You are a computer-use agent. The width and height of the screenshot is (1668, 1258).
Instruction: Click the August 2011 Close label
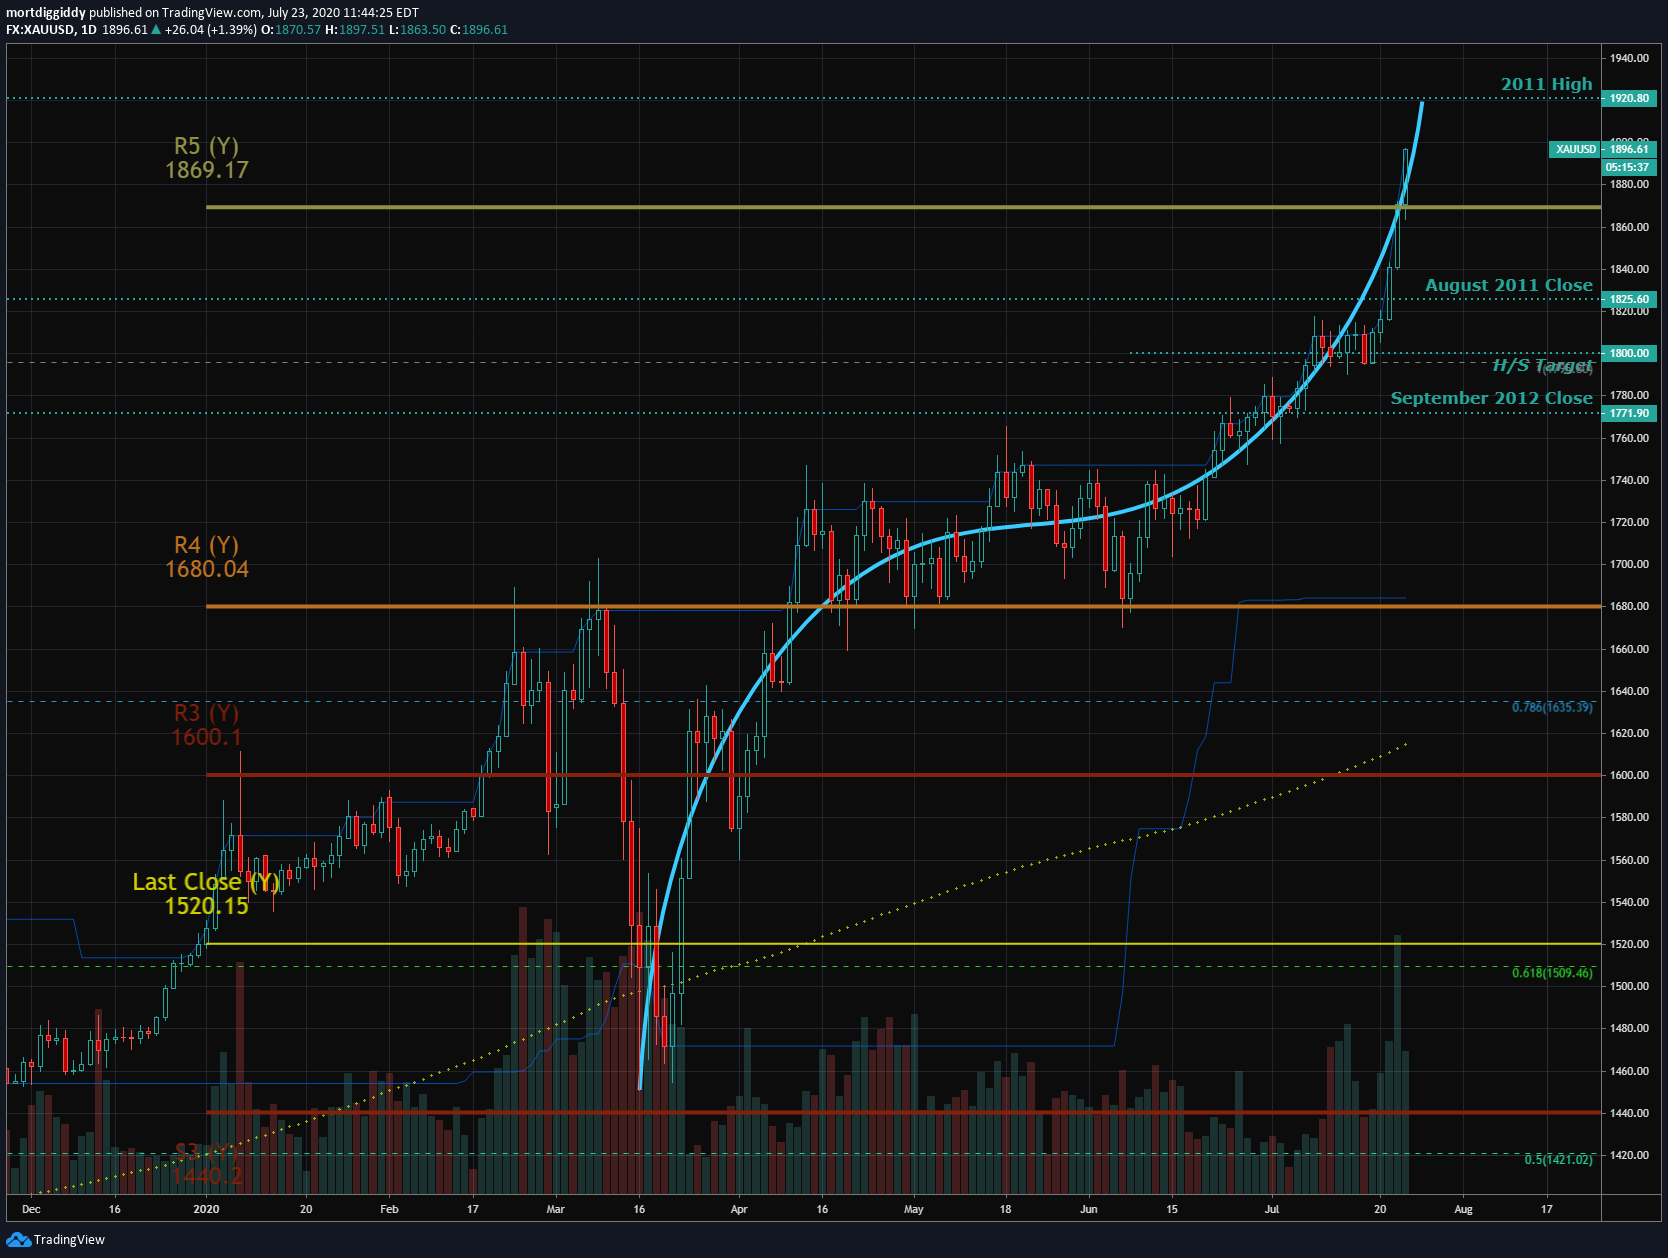(1508, 285)
